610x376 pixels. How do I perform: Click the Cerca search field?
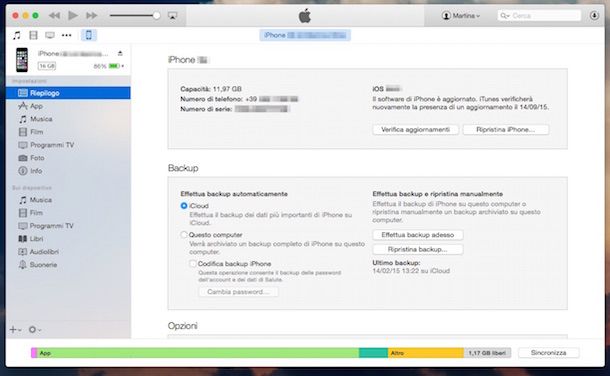[x=539, y=16]
